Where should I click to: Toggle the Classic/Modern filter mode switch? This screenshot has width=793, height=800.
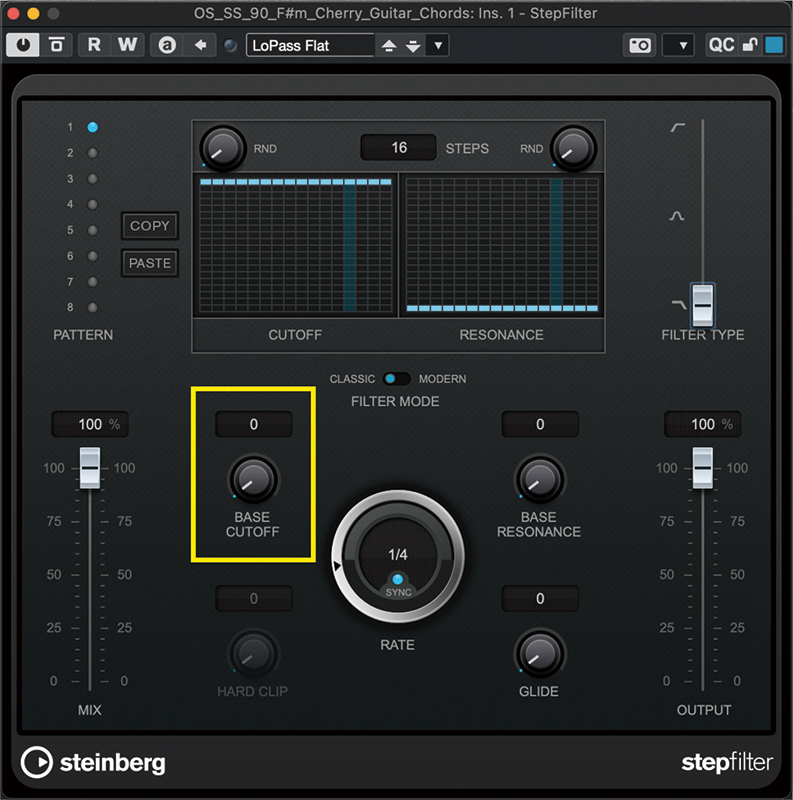[x=396, y=379]
